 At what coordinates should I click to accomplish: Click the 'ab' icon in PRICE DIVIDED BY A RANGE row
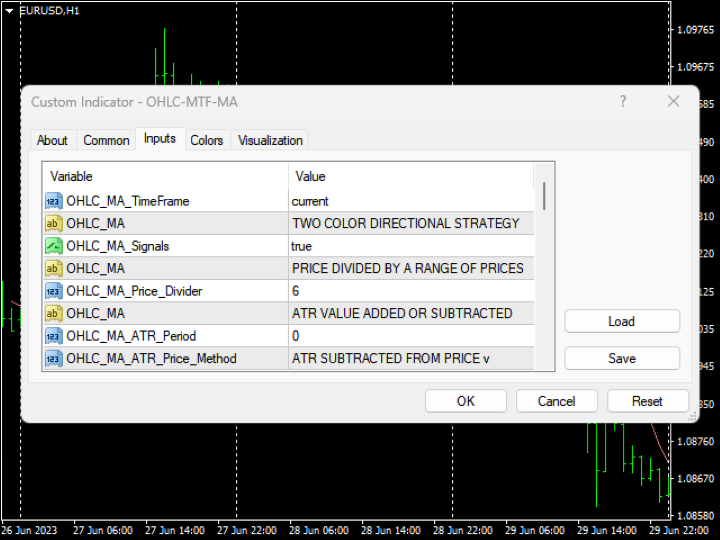pos(54,268)
